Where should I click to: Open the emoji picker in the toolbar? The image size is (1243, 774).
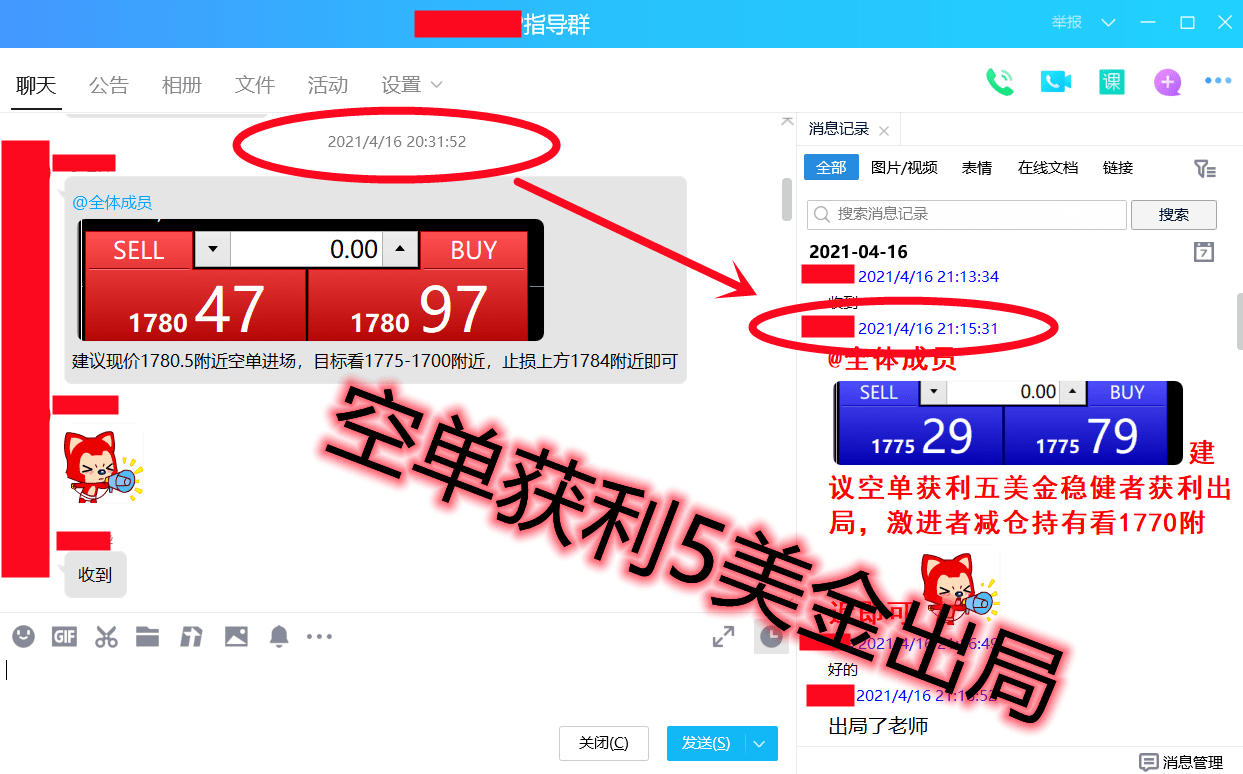[23, 636]
